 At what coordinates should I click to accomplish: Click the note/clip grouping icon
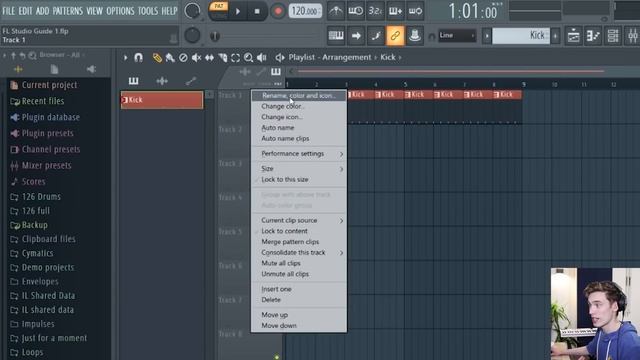pos(376,36)
